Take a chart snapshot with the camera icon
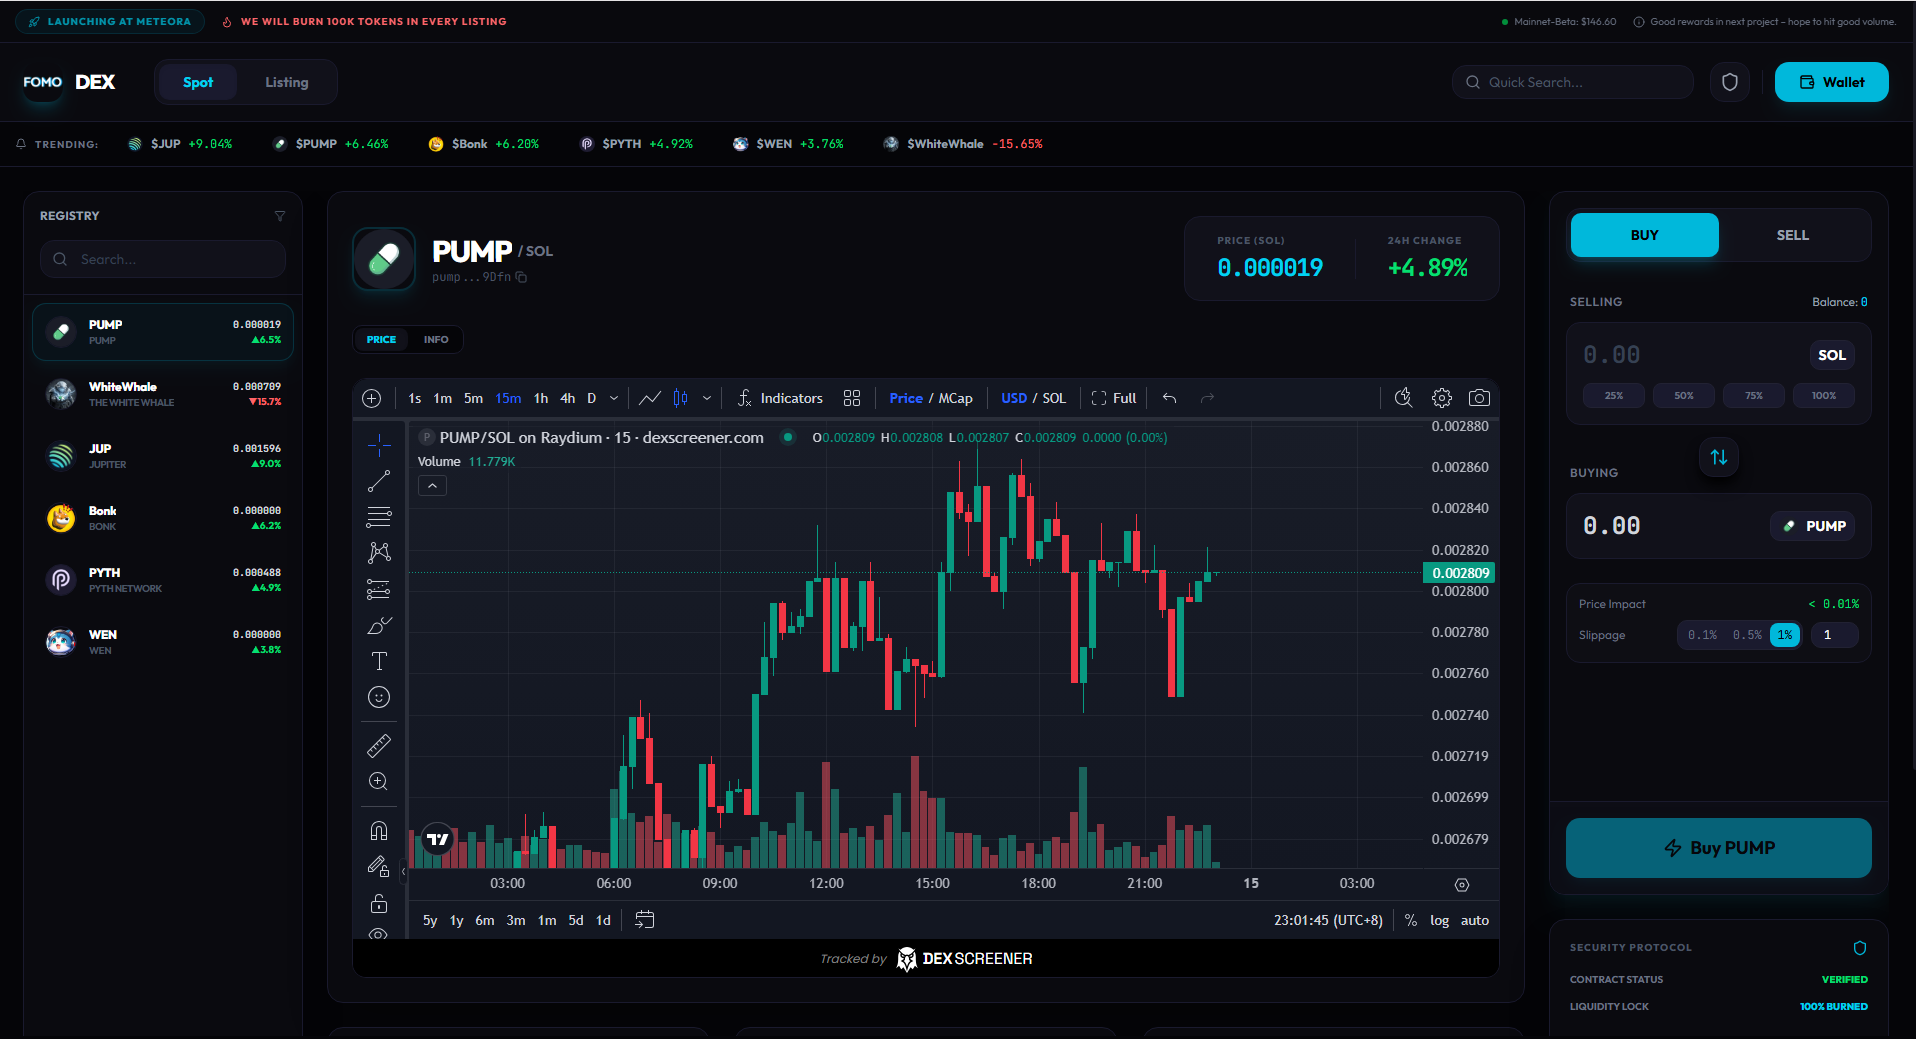 tap(1480, 397)
